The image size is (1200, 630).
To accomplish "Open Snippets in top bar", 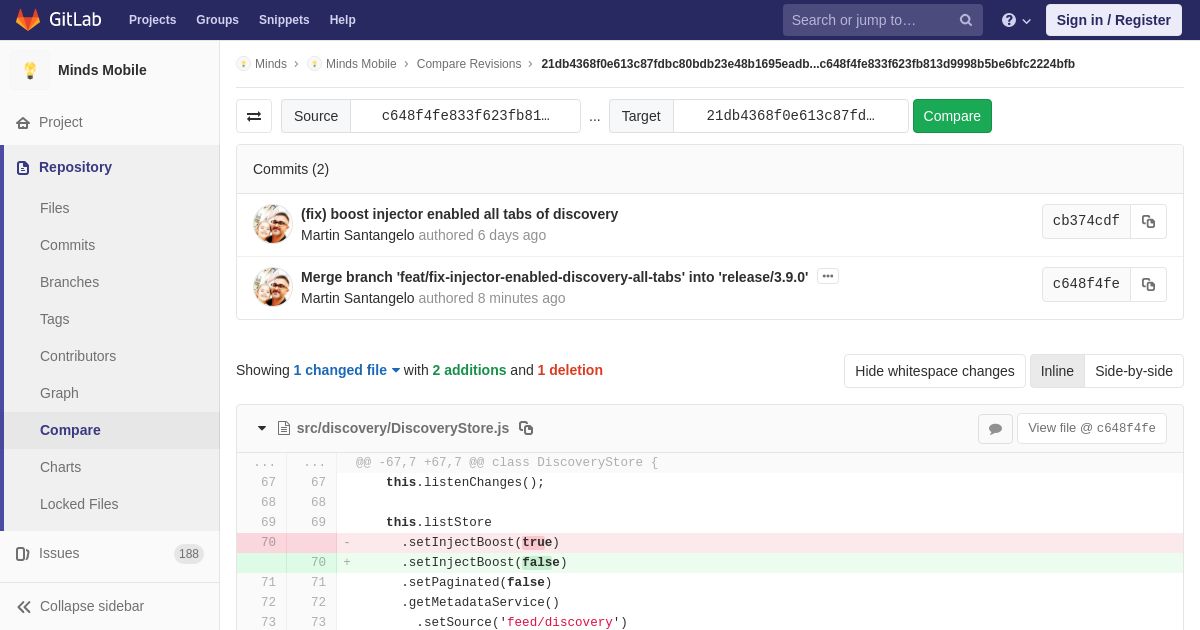I will click(x=284, y=20).
